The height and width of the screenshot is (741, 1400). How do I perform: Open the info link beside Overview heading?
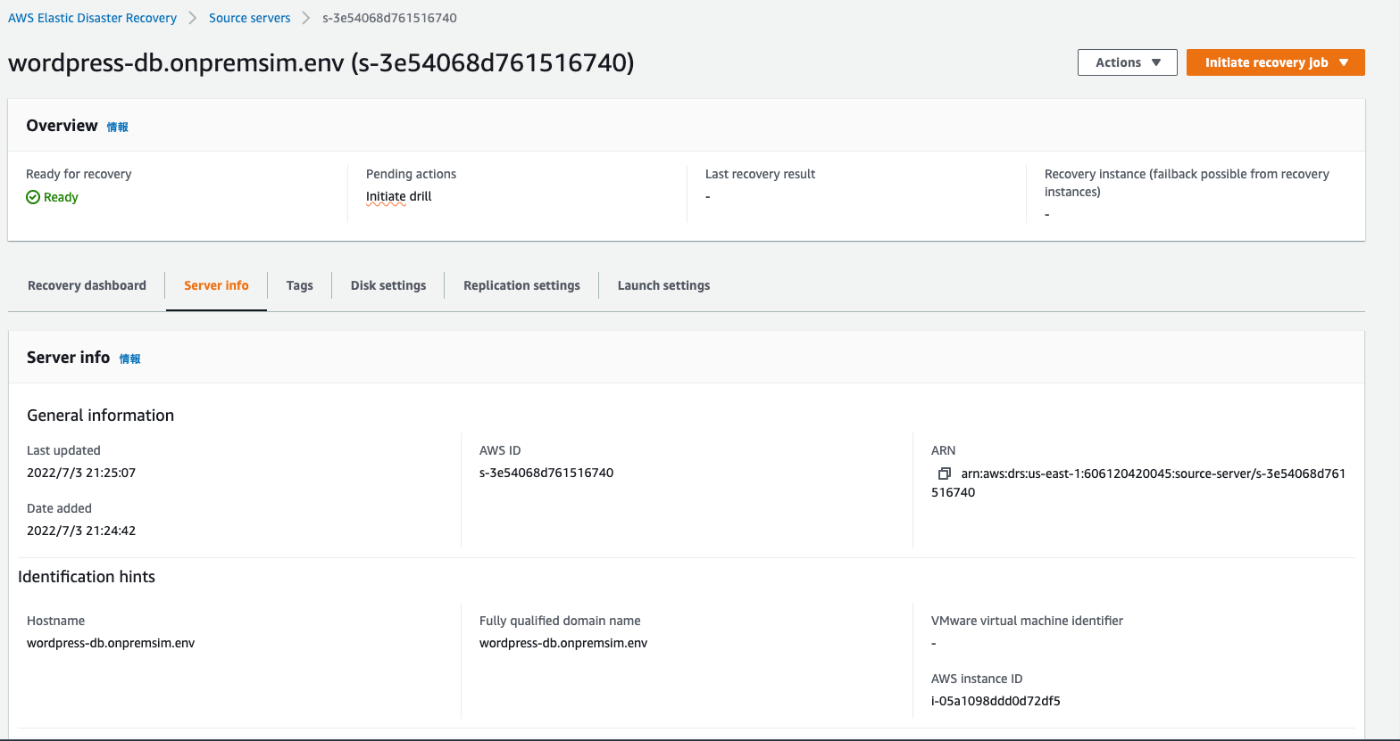[x=117, y=127]
